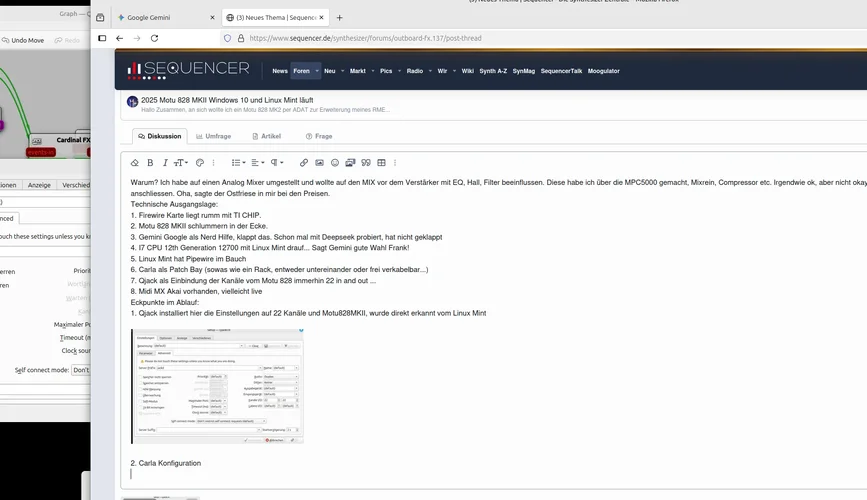Viewport: 867px width, 500px height.
Task: Click Redo in the Graph window toolbar
Action: 67,40
